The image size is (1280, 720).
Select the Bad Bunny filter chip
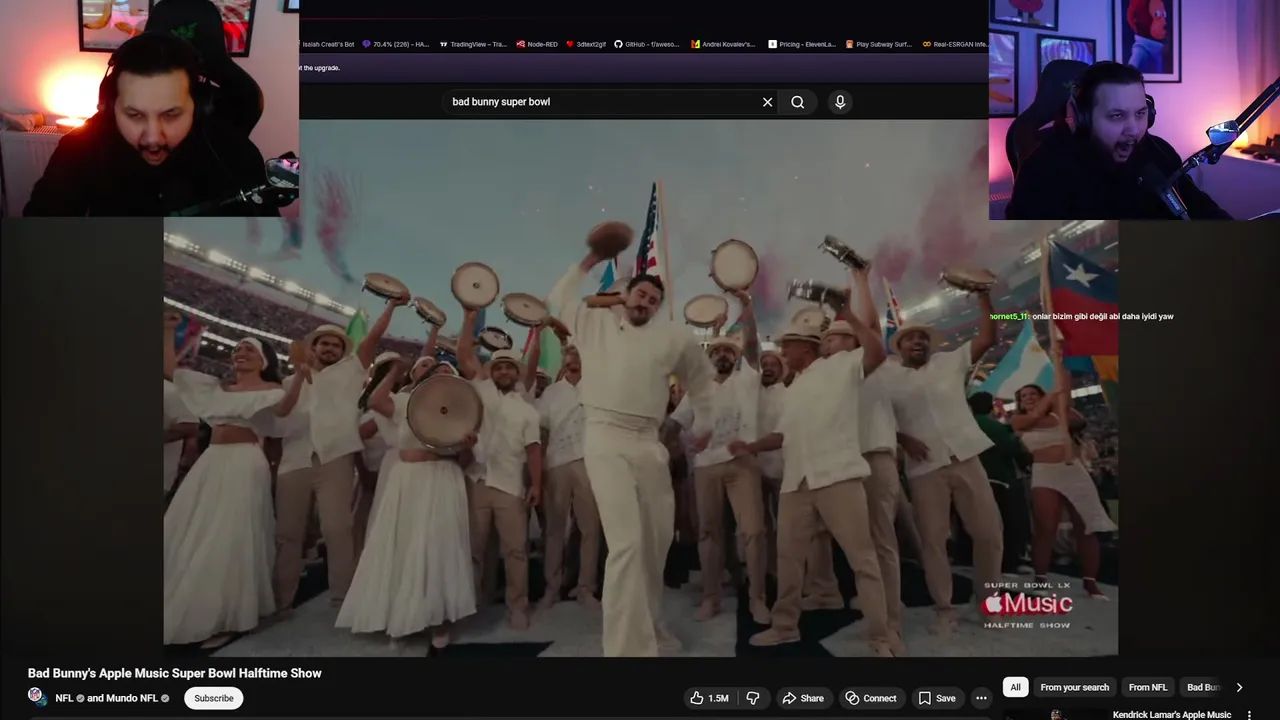click(1203, 687)
